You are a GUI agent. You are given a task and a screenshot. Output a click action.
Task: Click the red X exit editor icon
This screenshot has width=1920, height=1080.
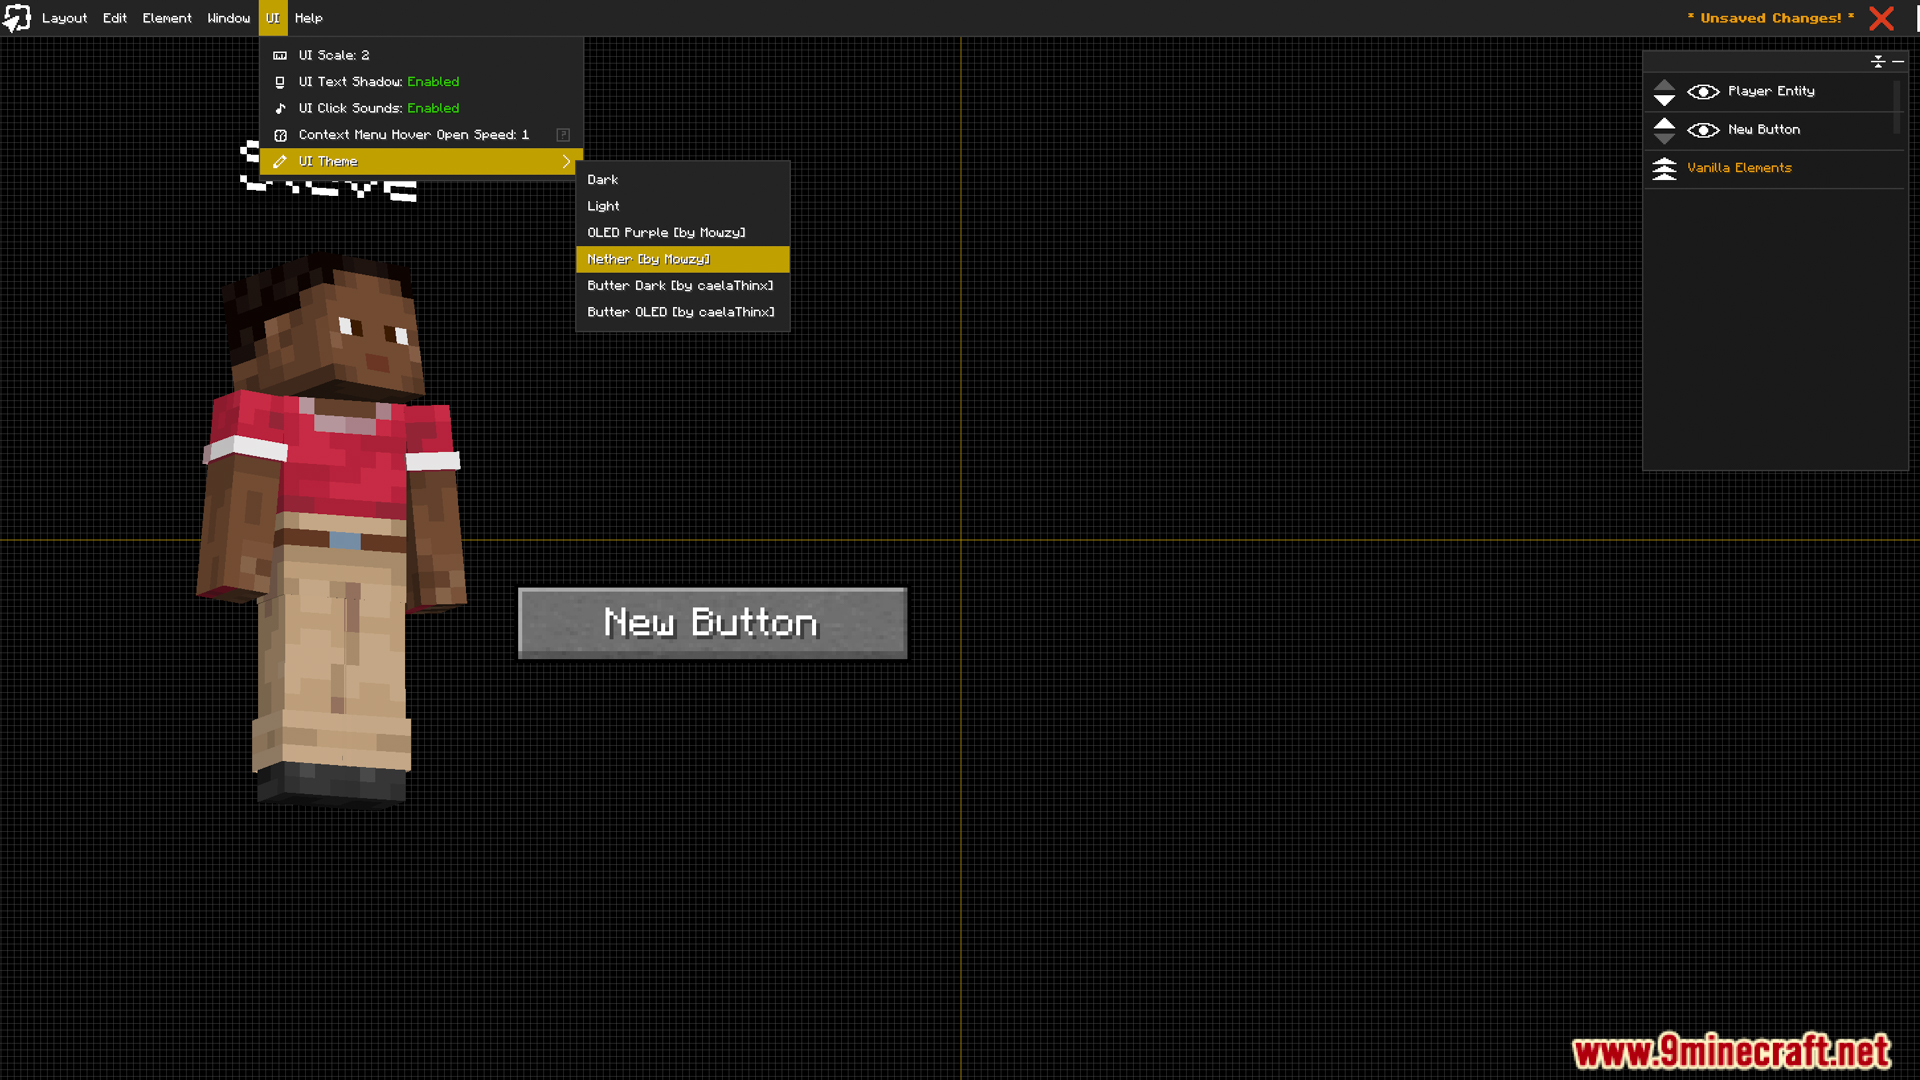(1881, 18)
